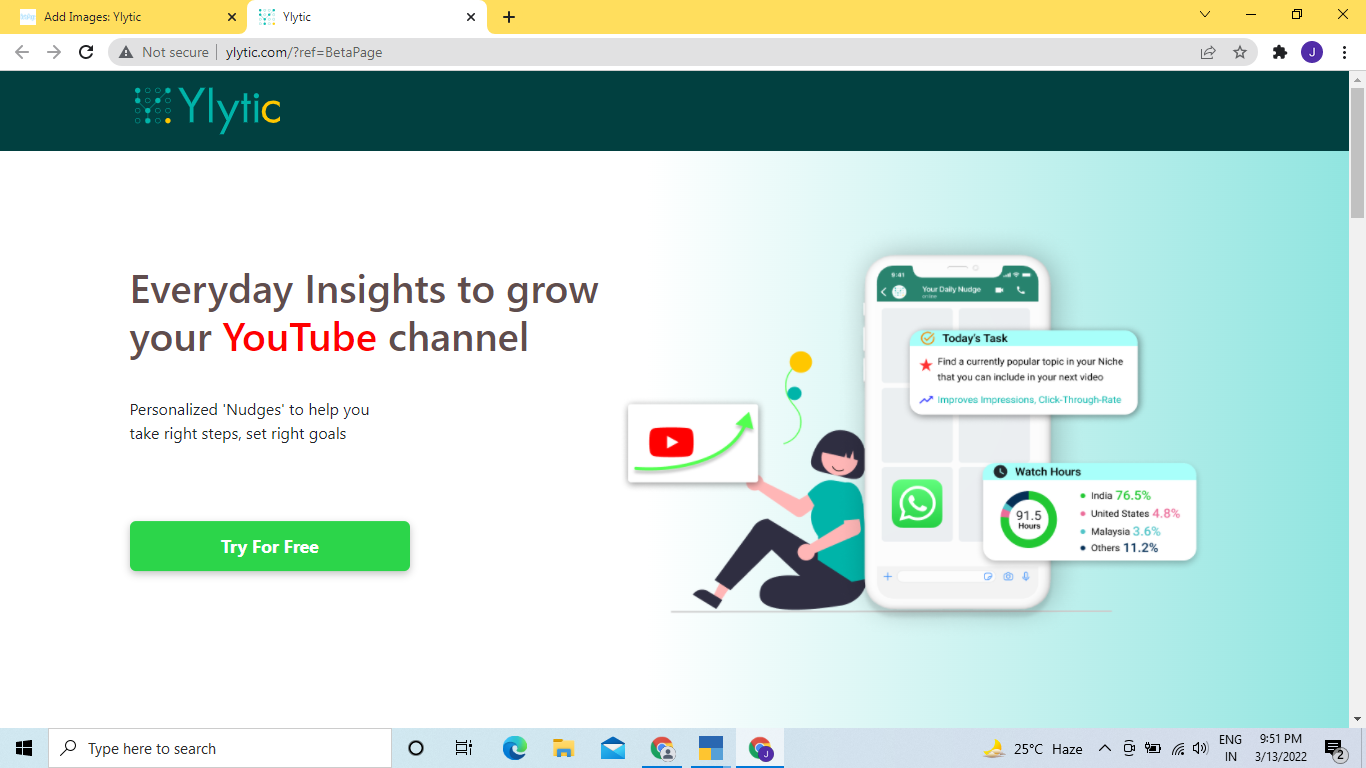The image size is (1366, 768).
Task: Click the Try For Free button
Action: (270, 546)
